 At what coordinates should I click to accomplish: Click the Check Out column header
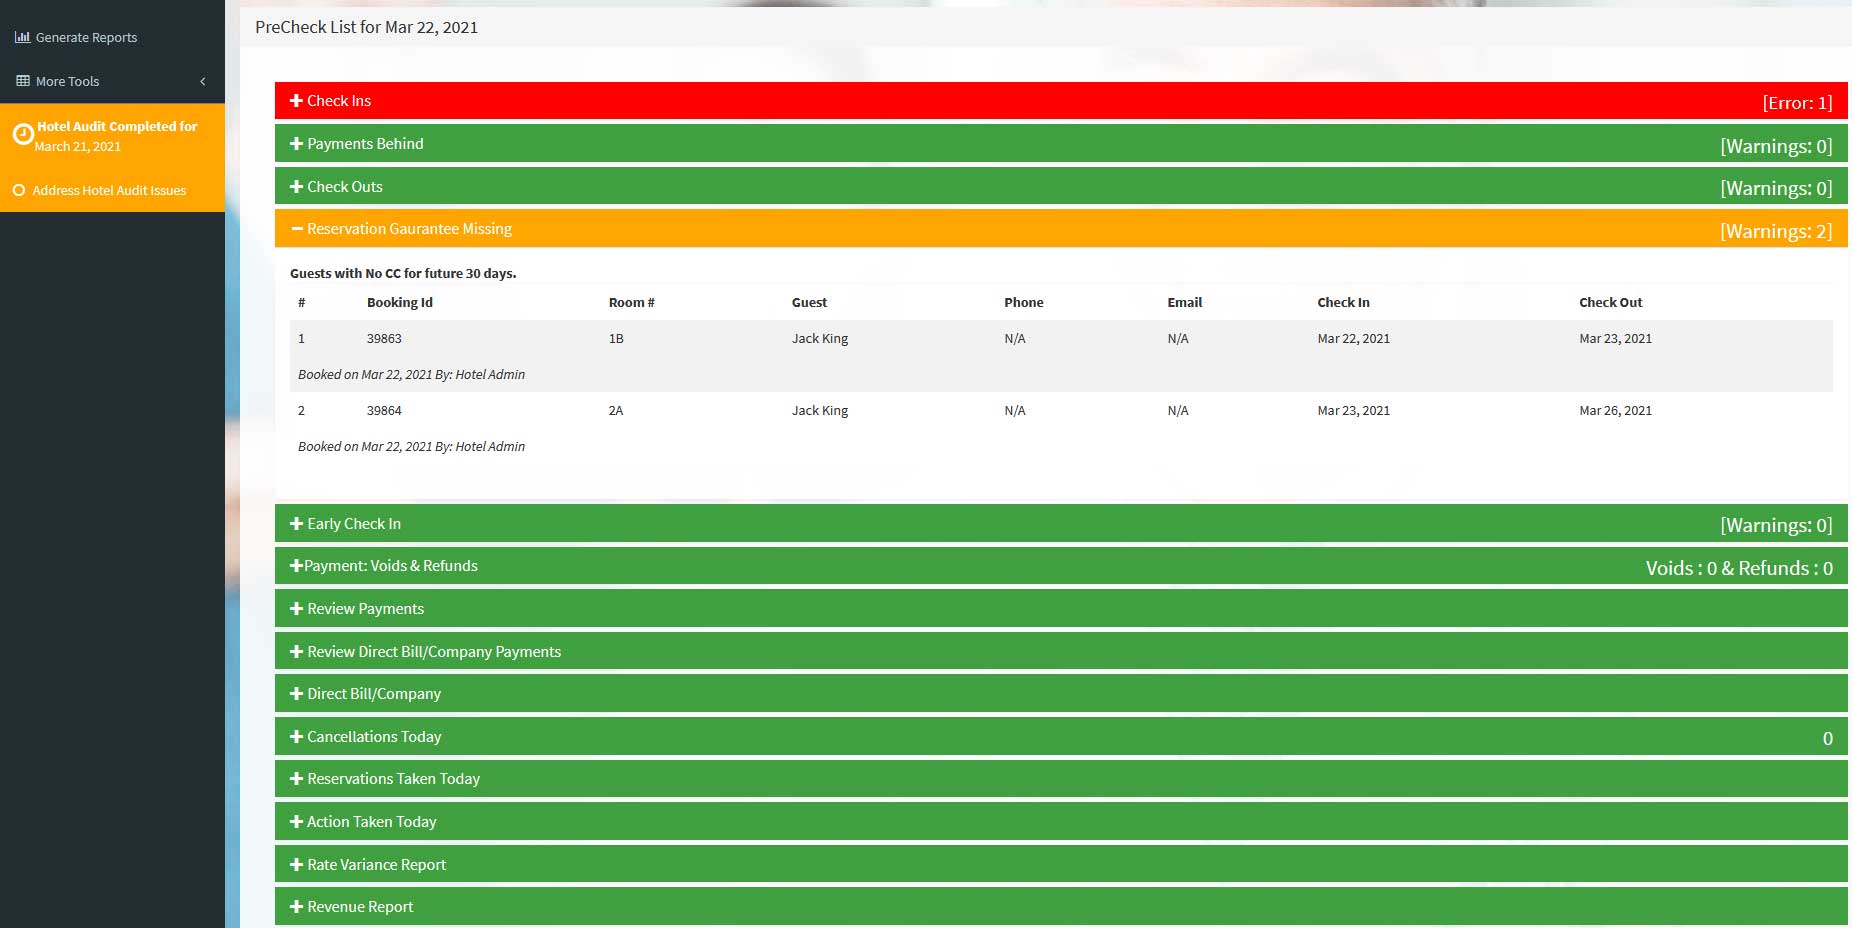1610,302
